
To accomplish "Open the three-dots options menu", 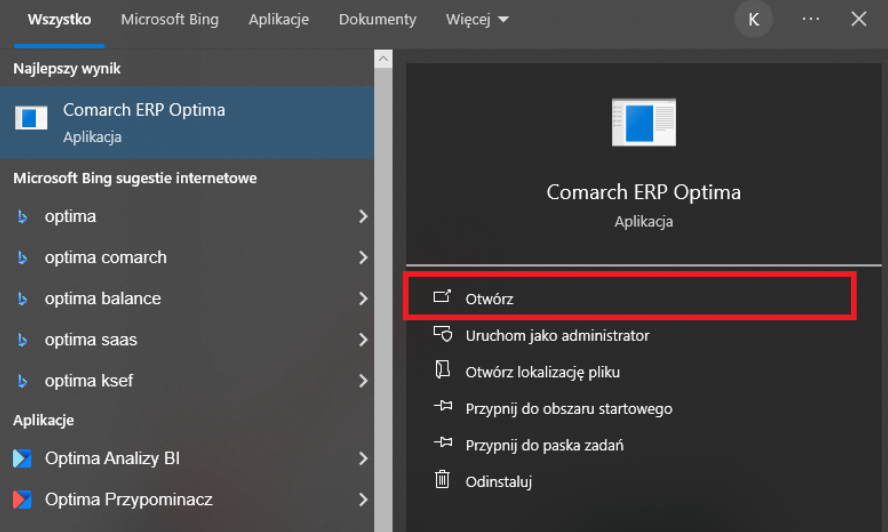I will coord(810,19).
